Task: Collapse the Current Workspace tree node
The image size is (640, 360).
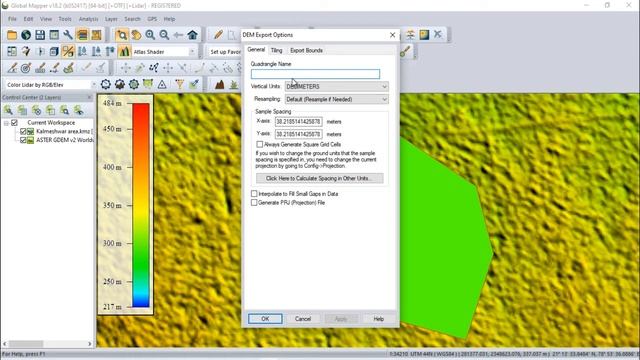Action: pyautogui.click(x=6, y=123)
